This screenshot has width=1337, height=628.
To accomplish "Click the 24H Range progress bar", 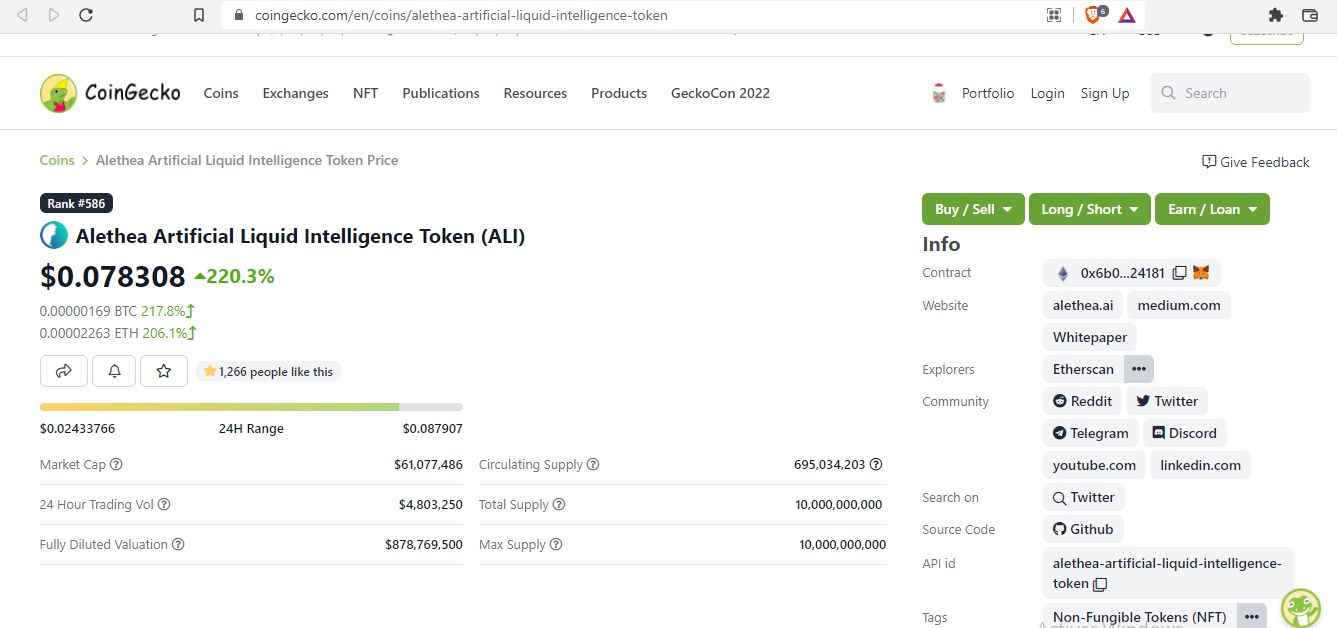I will coord(251,407).
